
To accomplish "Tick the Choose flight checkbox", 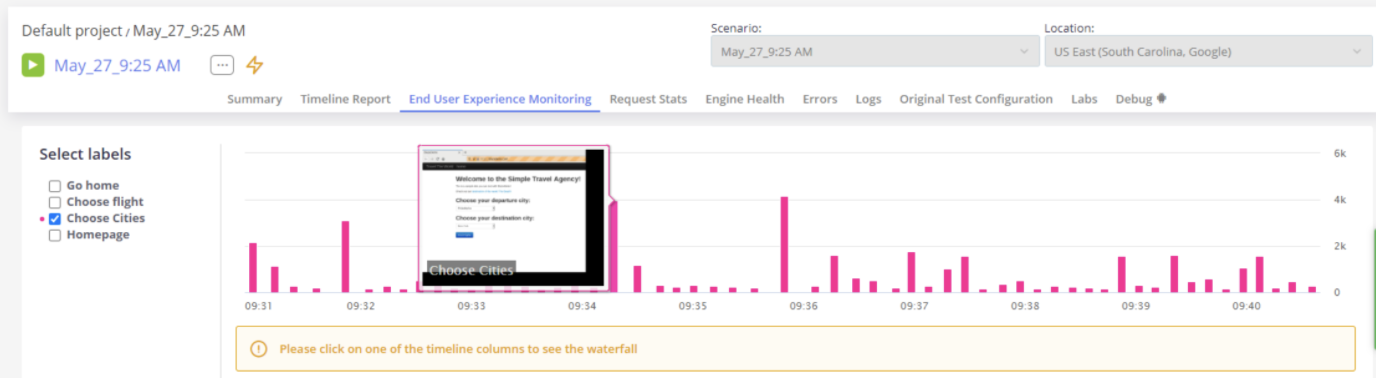I will coord(55,202).
